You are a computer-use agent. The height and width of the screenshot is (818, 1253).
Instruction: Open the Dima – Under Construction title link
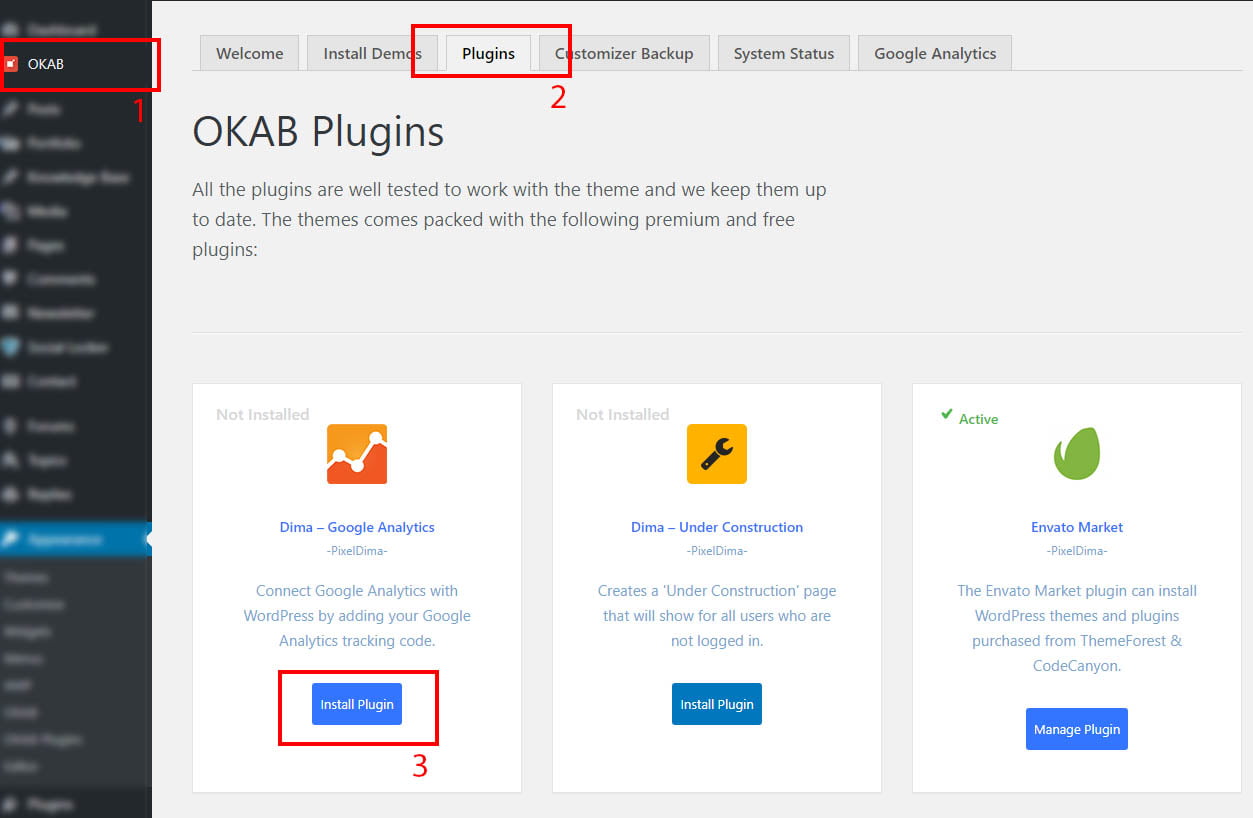[717, 527]
